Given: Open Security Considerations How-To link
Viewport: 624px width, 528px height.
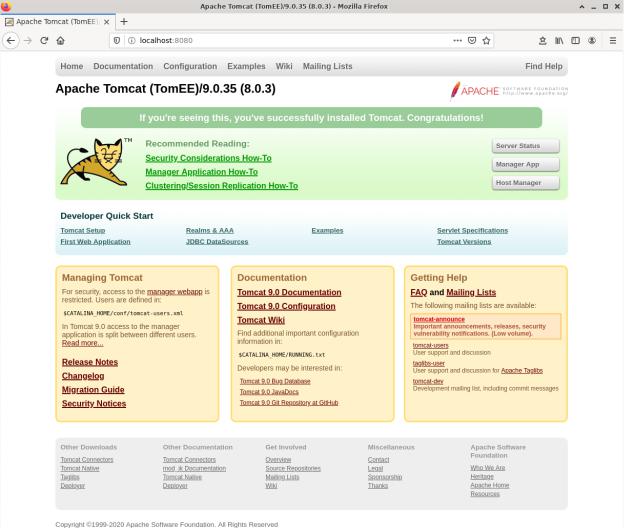Looking at the screenshot, I should 208,158.
